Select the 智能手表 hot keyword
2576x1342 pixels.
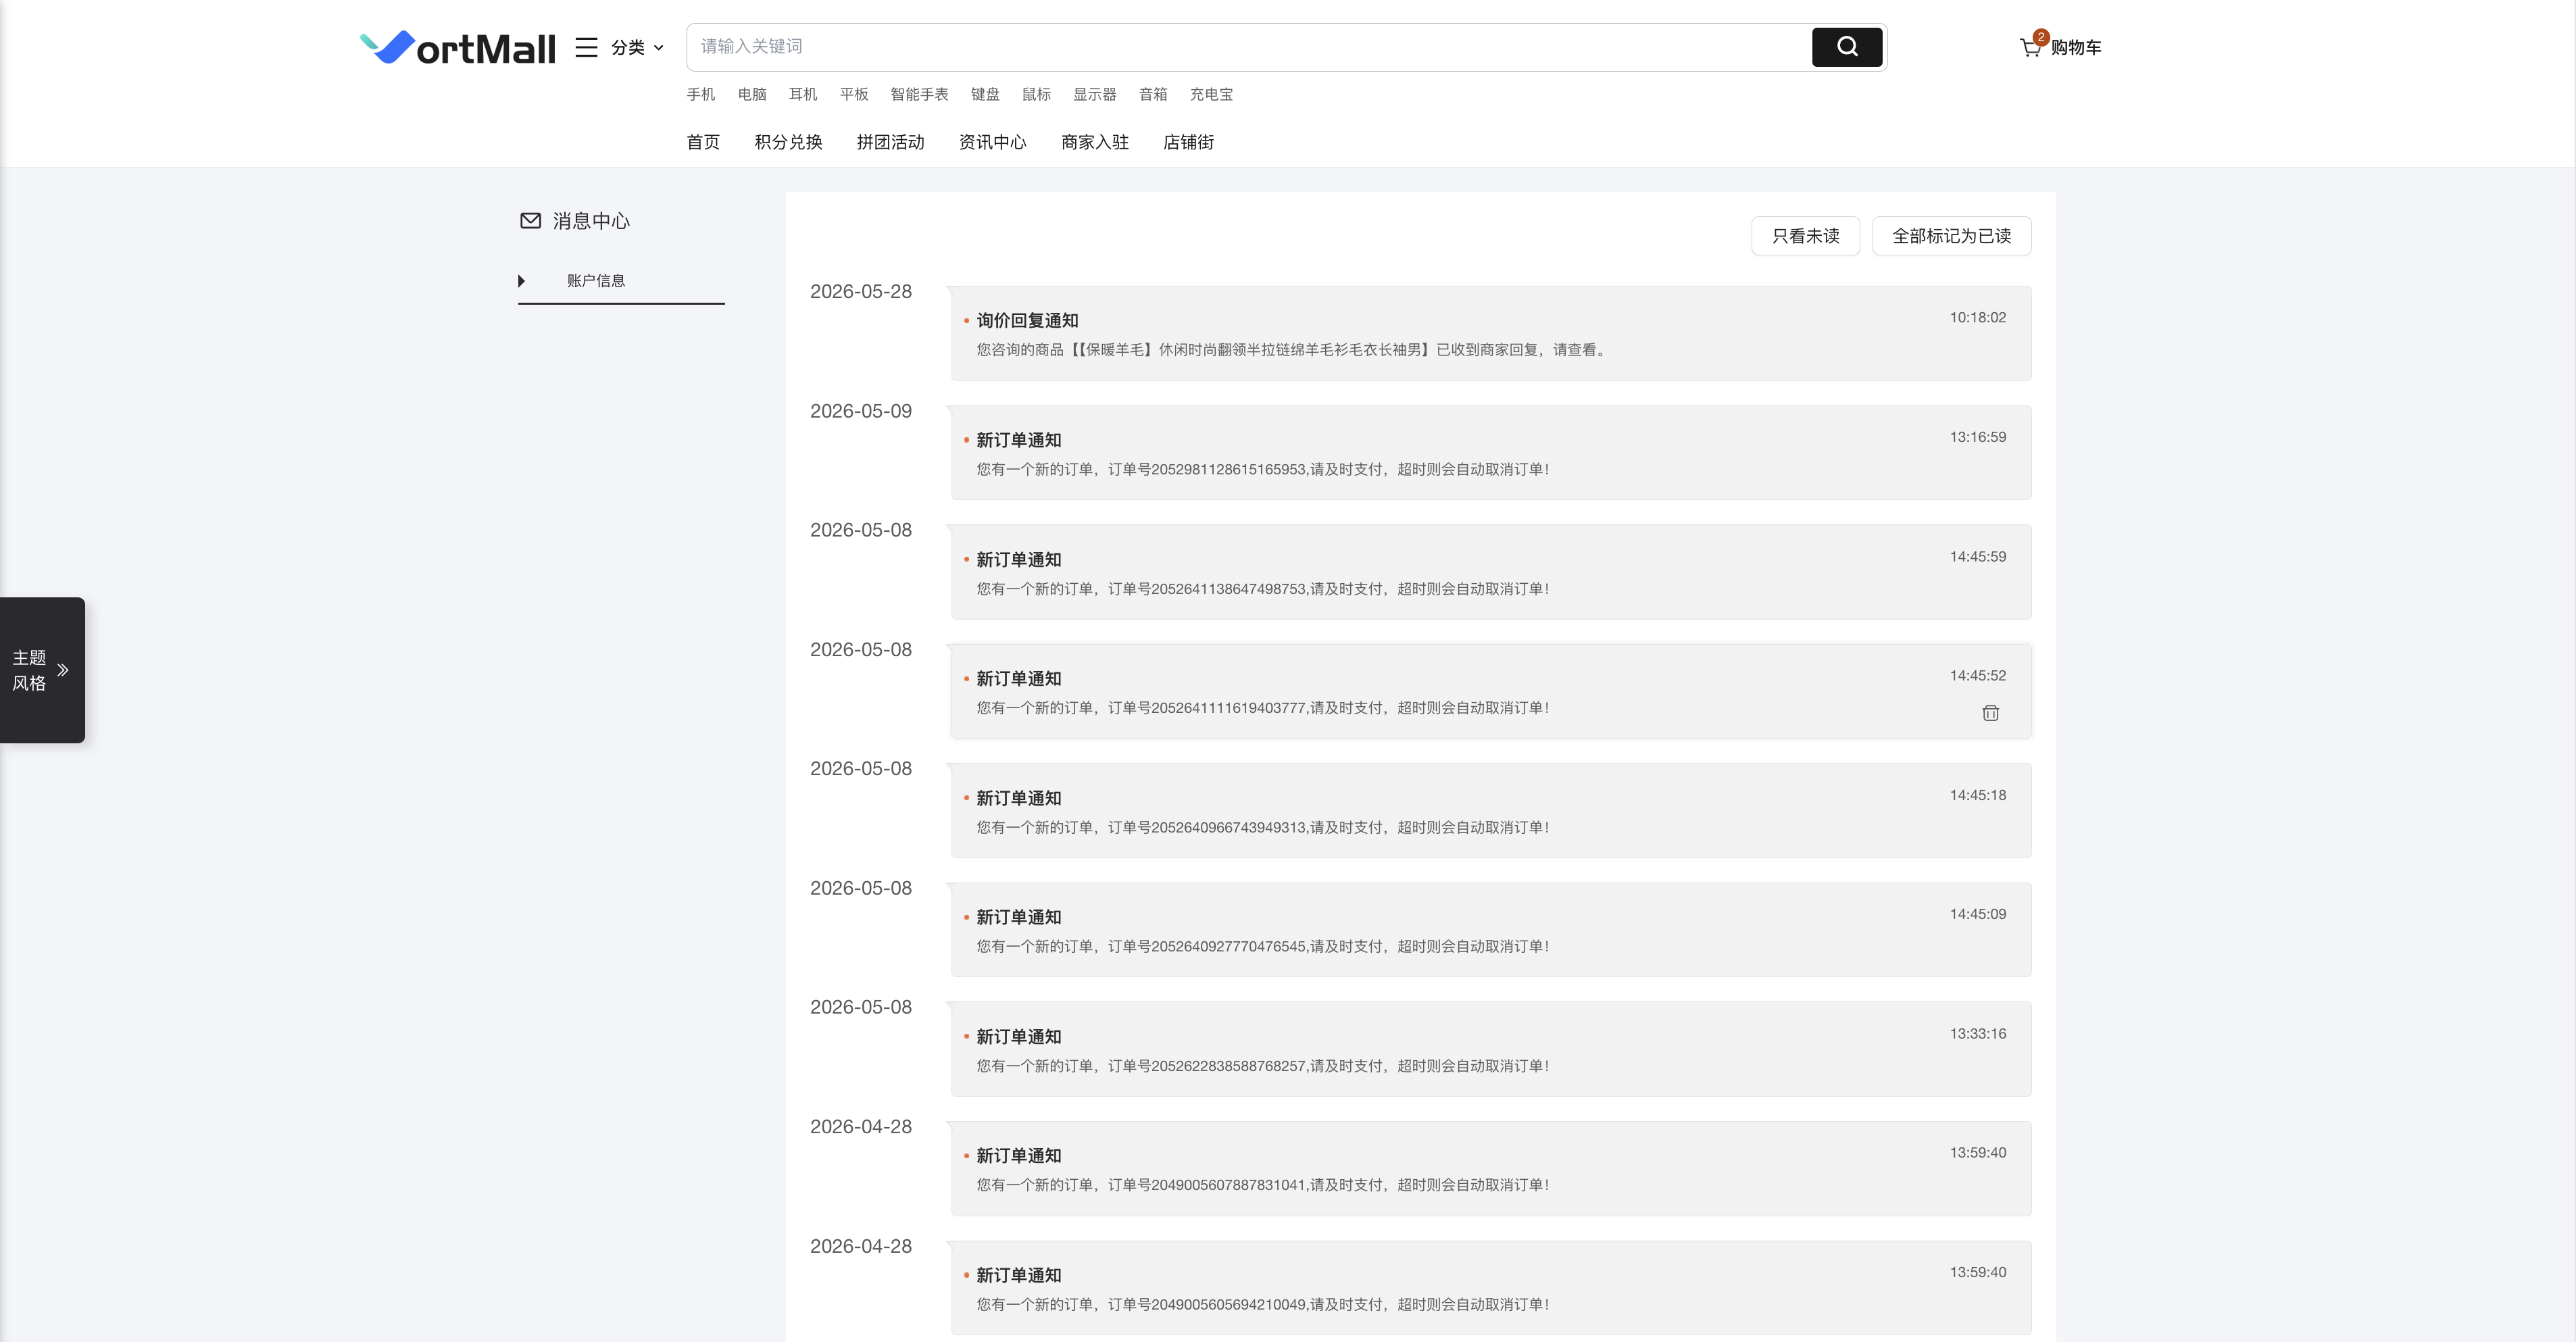click(919, 94)
